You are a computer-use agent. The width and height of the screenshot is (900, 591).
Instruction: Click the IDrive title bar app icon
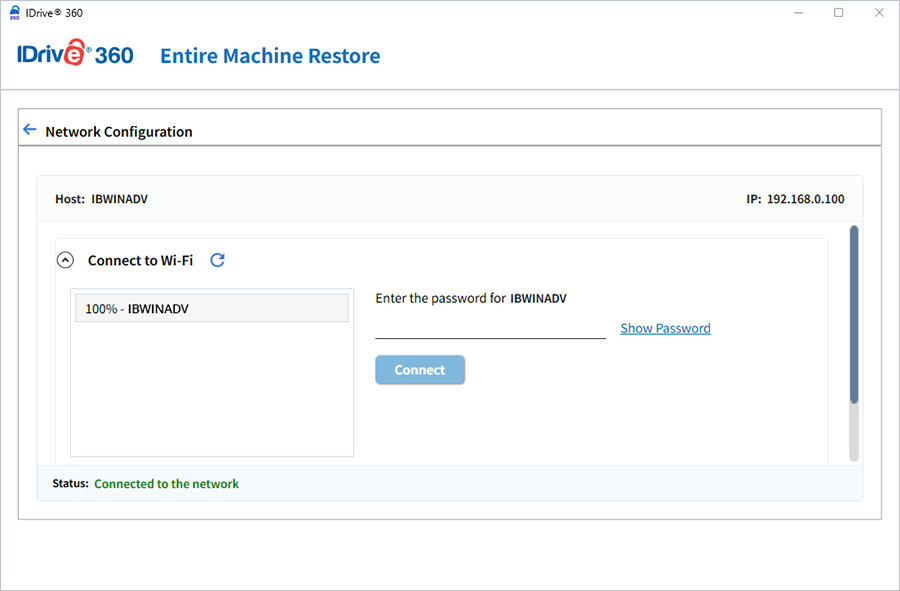point(15,13)
